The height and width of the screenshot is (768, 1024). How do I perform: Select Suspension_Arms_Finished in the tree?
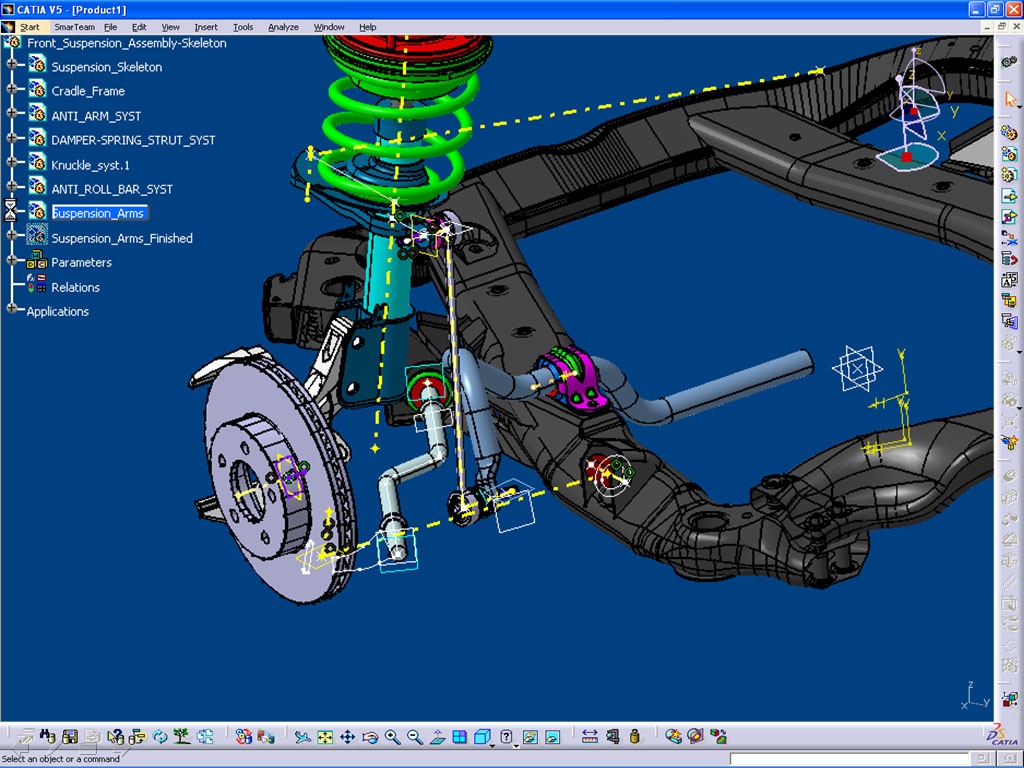(122, 238)
